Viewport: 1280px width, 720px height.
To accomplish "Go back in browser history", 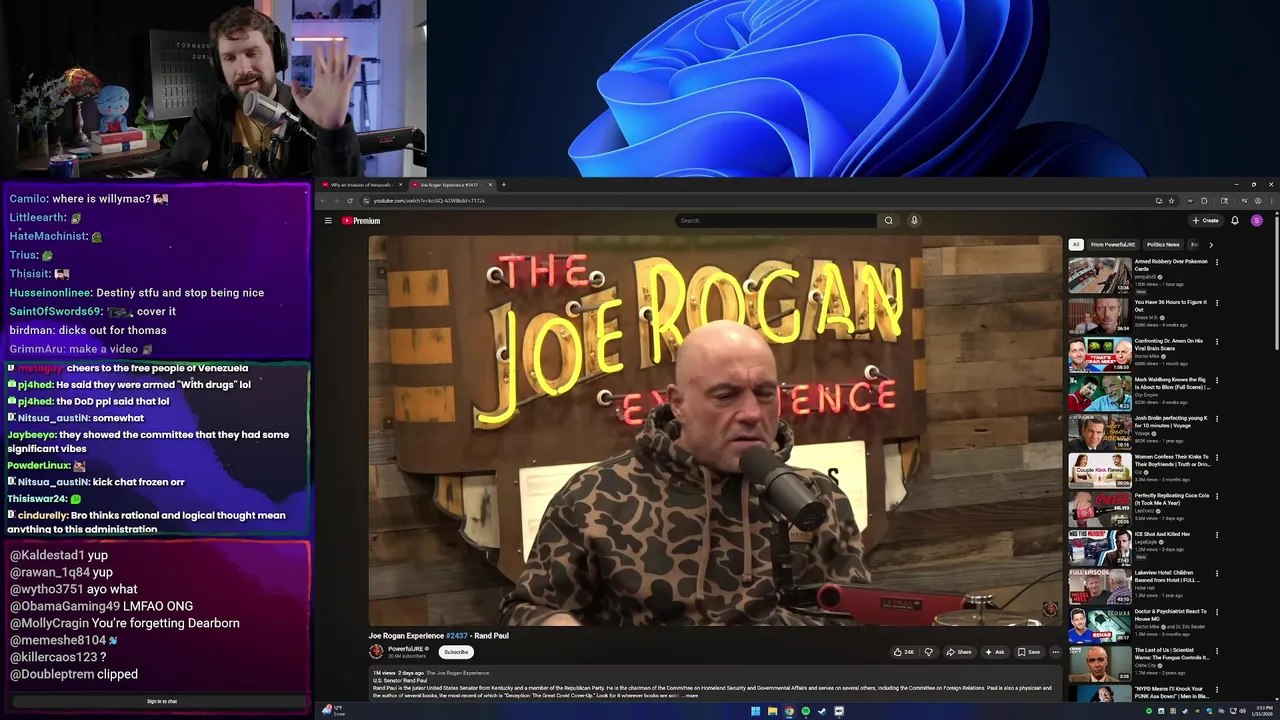I will coord(323,200).
